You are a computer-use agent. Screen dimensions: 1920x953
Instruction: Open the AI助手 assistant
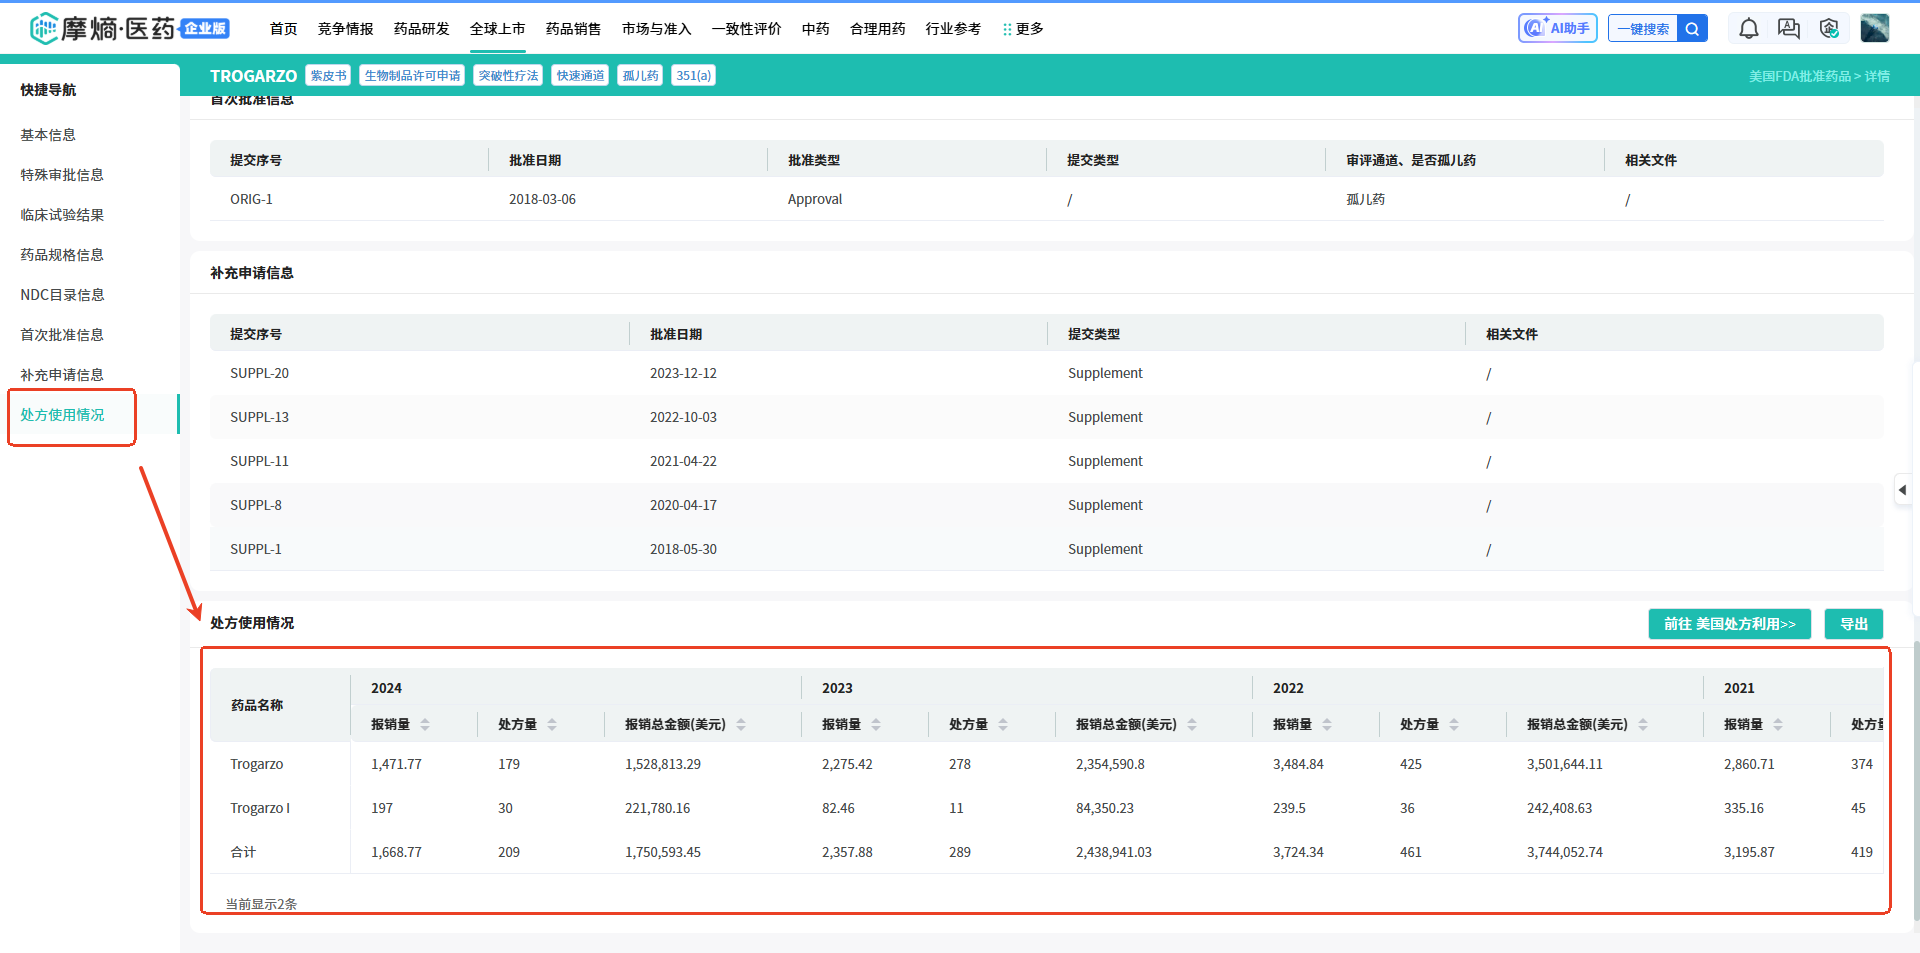(x=1557, y=28)
